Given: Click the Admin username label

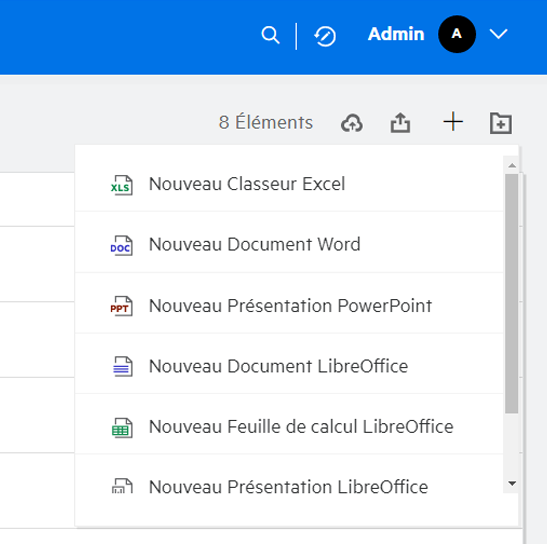Looking at the screenshot, I should coord(396,34).
